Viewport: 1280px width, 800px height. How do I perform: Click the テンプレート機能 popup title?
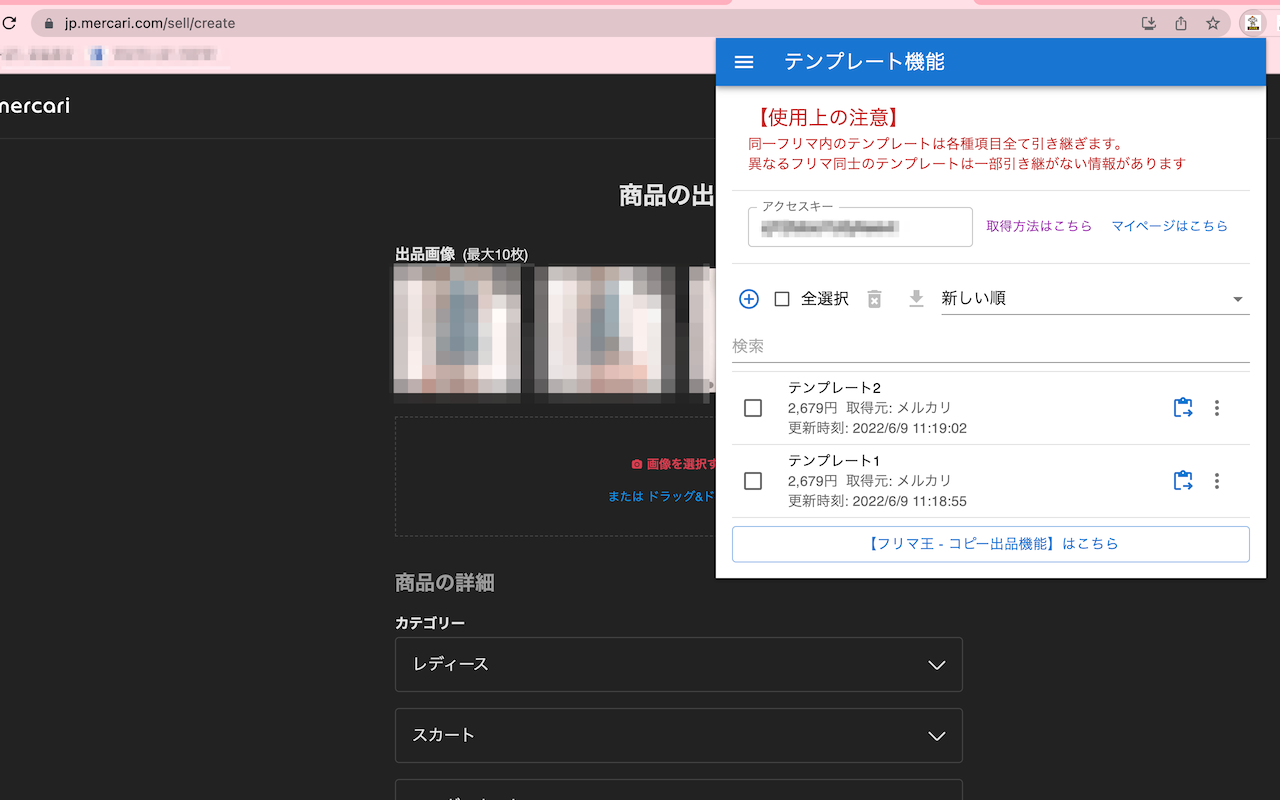click(864, 62)
